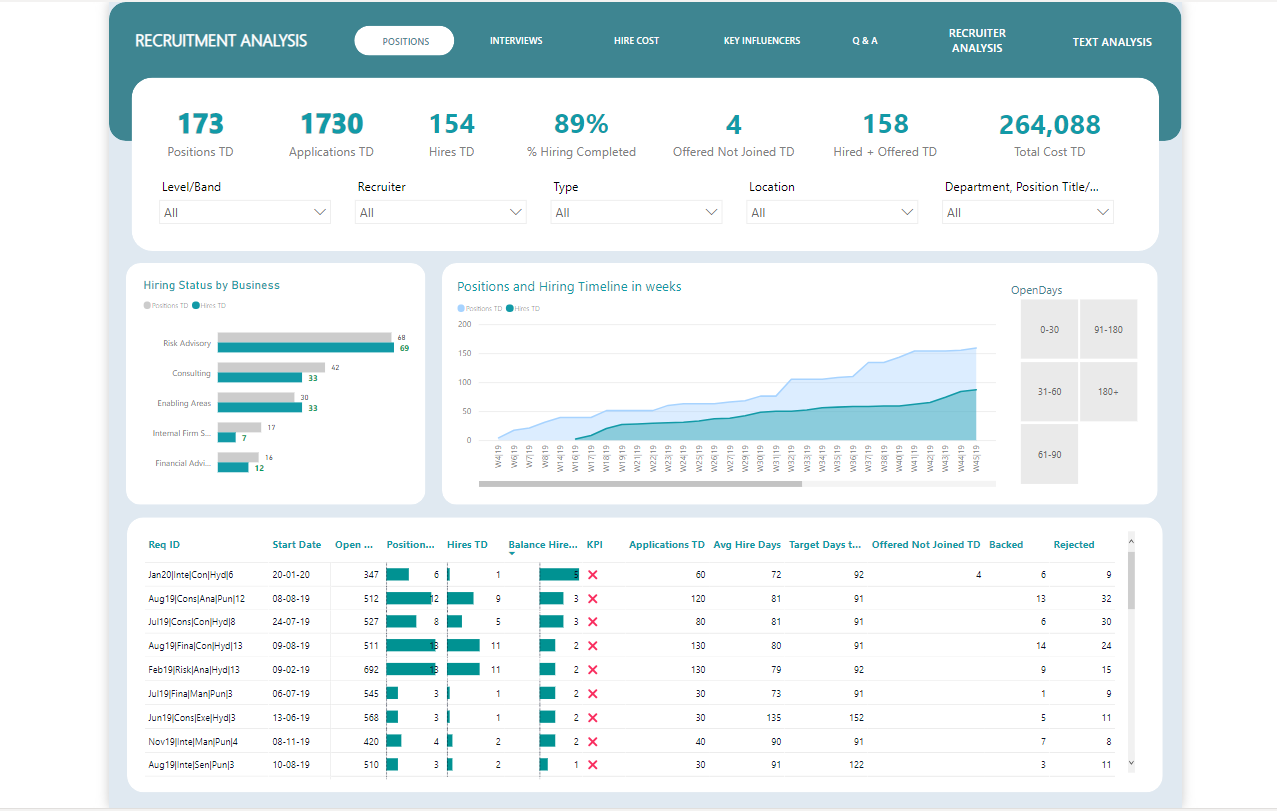The width and height of the screenshot is (1277, 811).
Task: Click the Hires TD legend marker in Hiring Status chart
Action: tap(196, 305)
